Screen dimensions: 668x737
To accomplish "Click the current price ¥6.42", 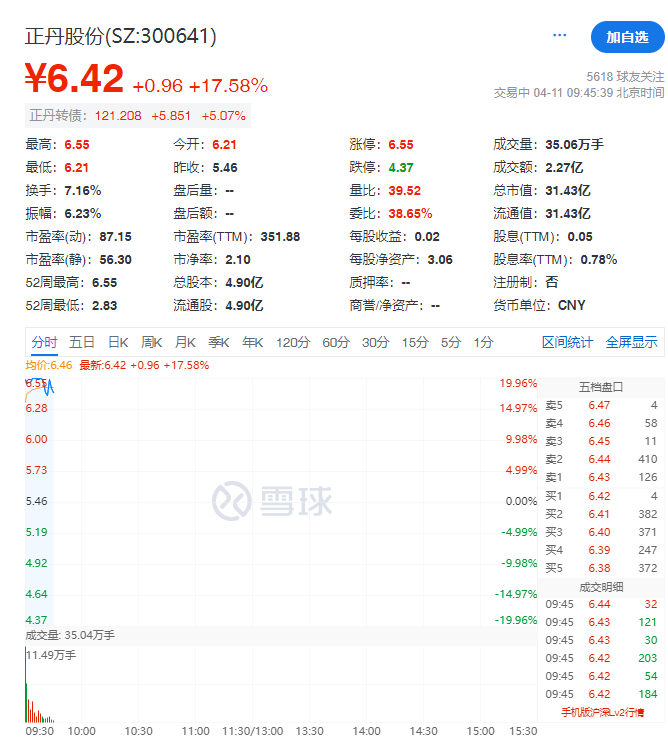I will (74, 78).
